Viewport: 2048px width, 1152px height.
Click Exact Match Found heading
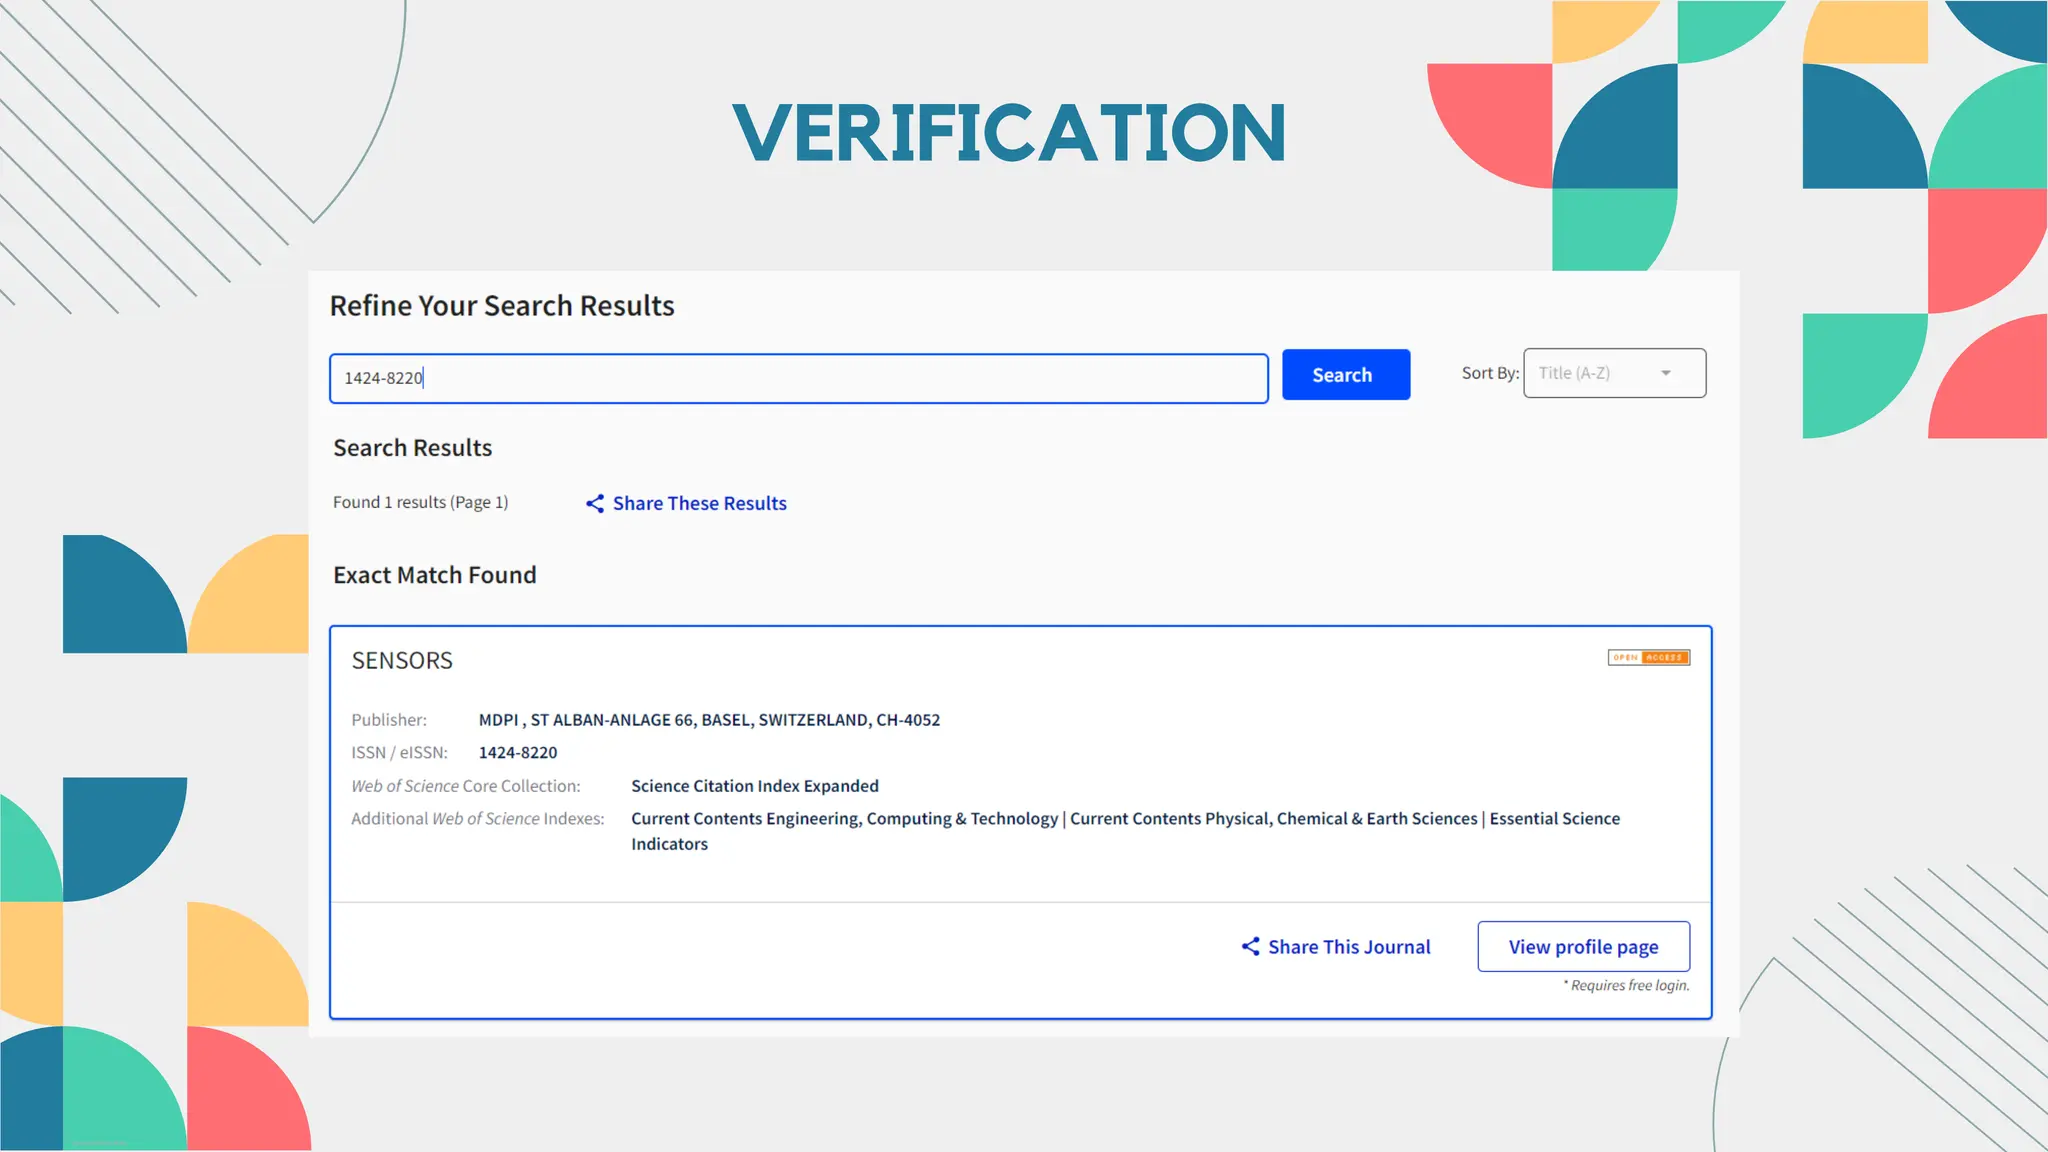434,575
